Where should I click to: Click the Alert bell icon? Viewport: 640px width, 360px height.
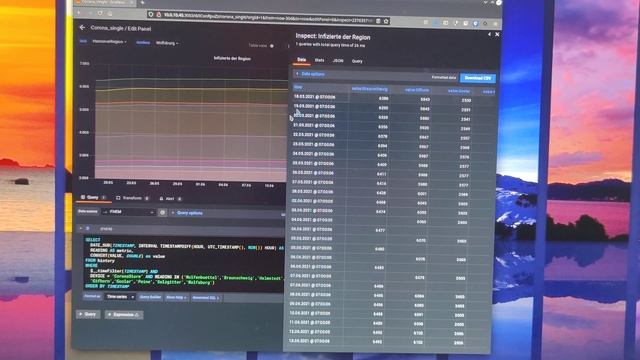coord(161,199)
